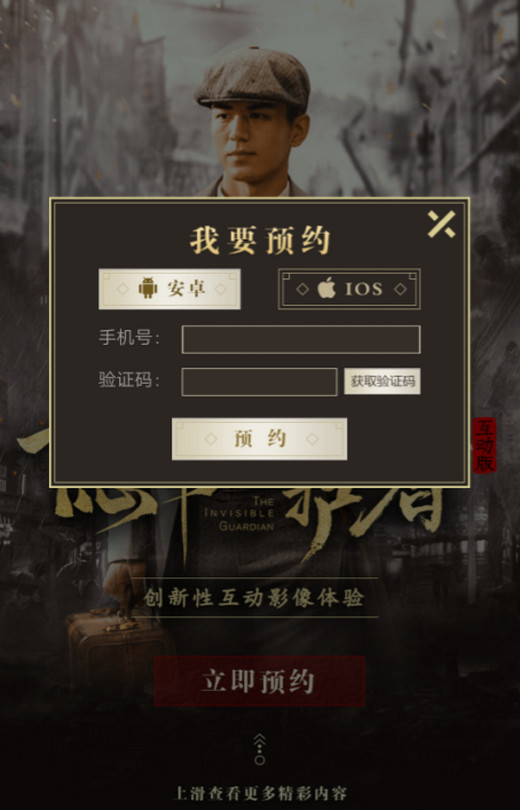Image resolution: width=520 pixels, height=810 pixels.
Task: Click the 创新性互动影像体验 tagline
Action: pos(254,598)
